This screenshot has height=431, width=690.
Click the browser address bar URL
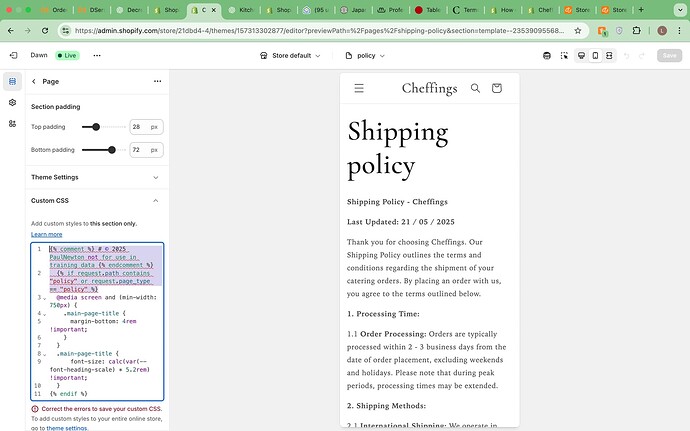point(319,30)
